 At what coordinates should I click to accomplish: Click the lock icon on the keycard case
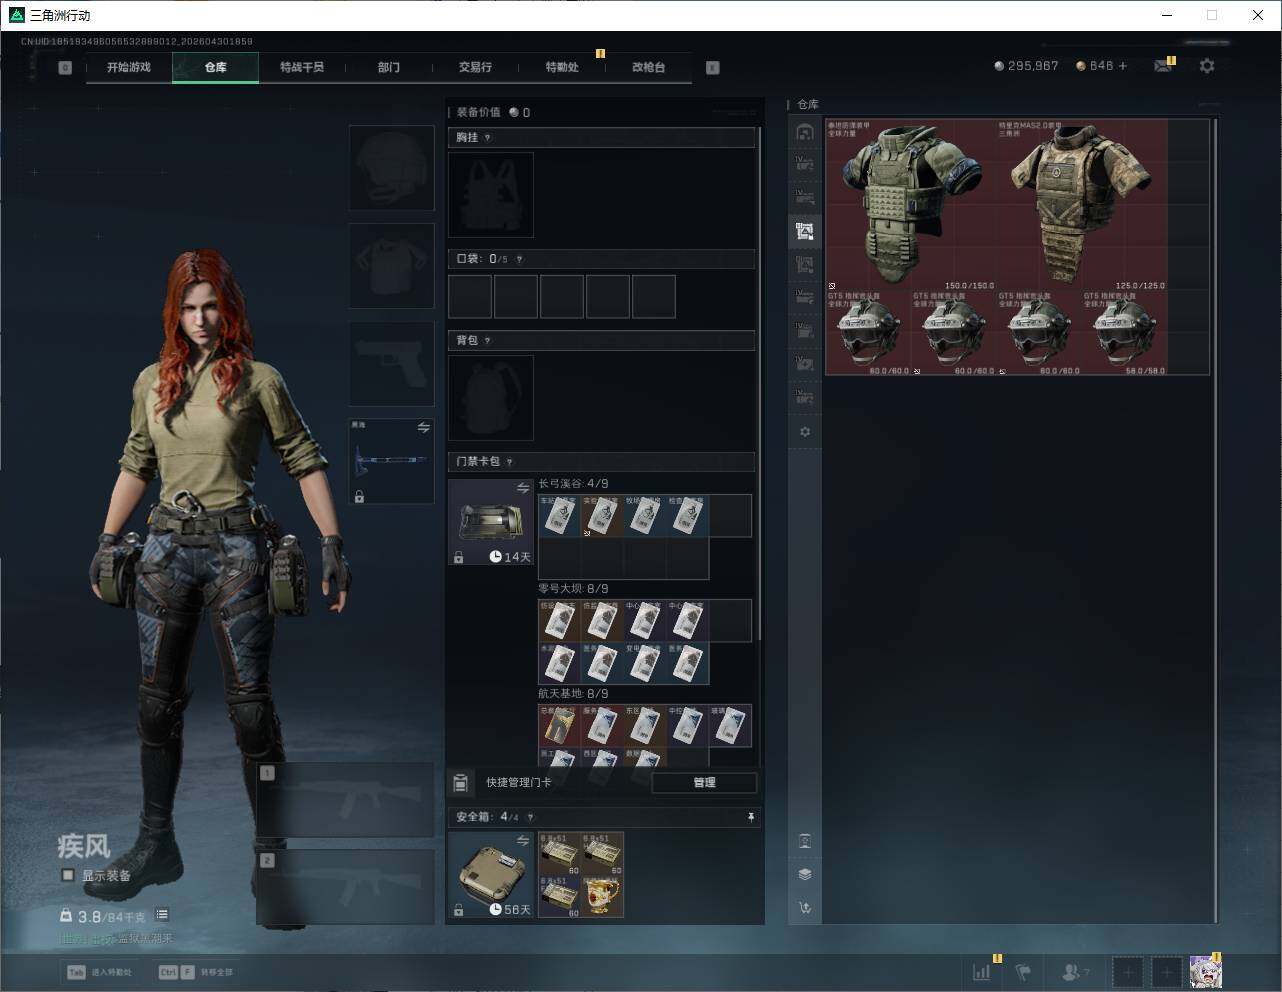tap(458, 557)
